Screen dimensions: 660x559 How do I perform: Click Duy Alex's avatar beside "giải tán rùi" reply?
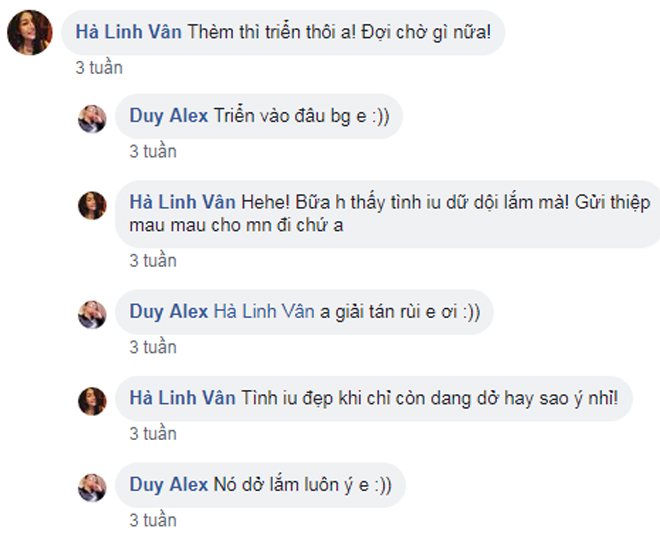point(92,314)
